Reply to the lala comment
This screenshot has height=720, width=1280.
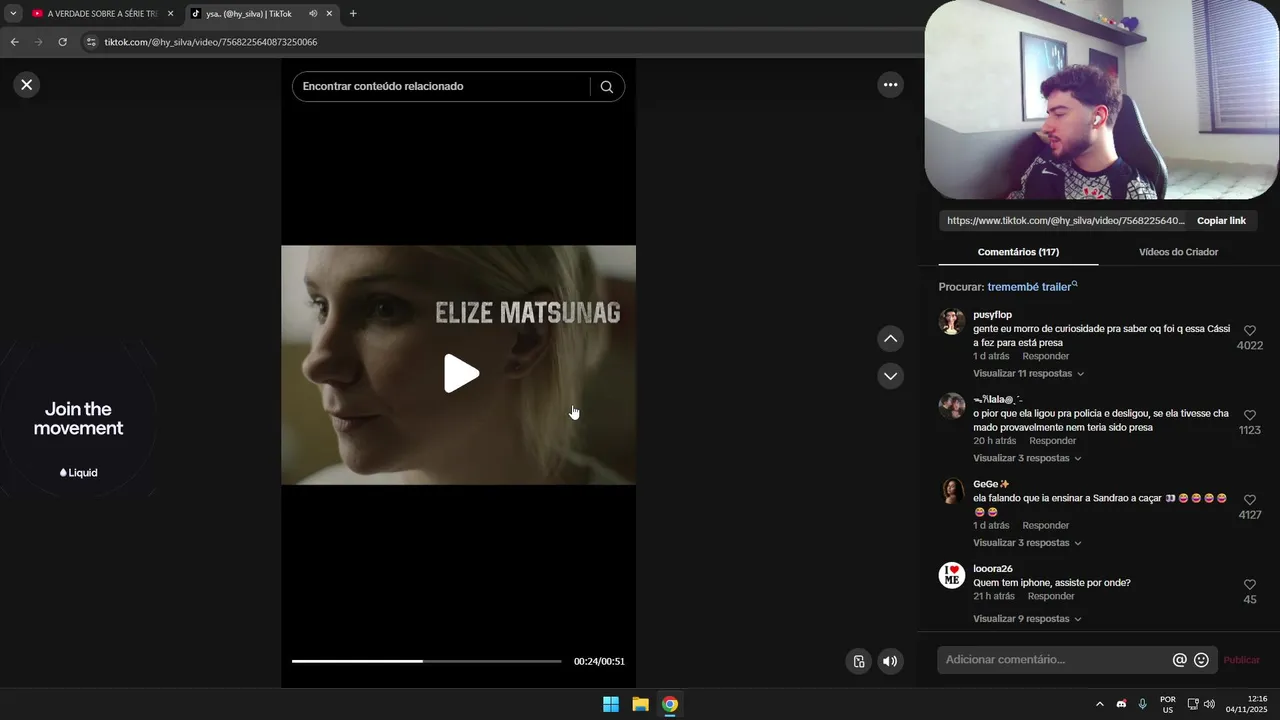(1052, 441)
